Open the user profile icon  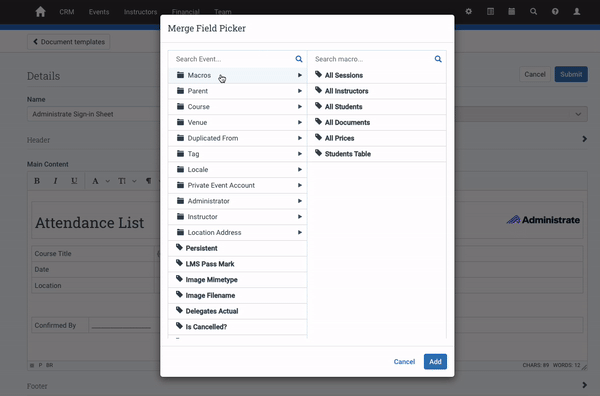577,12
